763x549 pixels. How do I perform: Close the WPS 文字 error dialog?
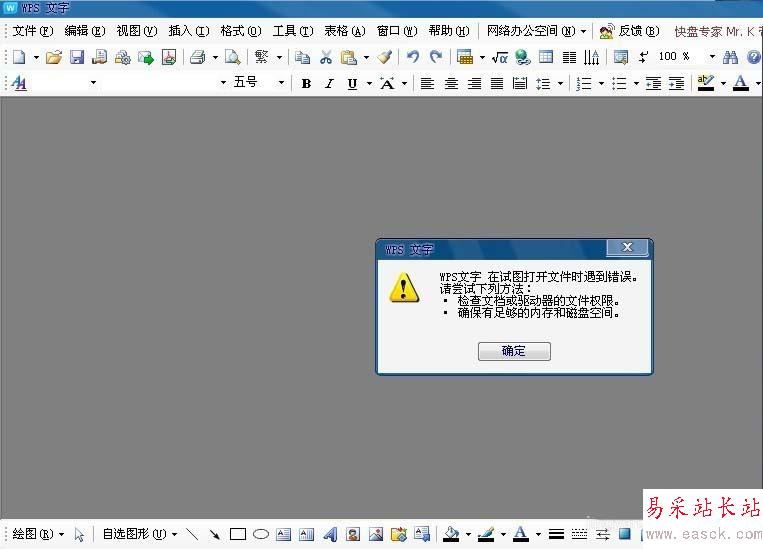point(627,247)
